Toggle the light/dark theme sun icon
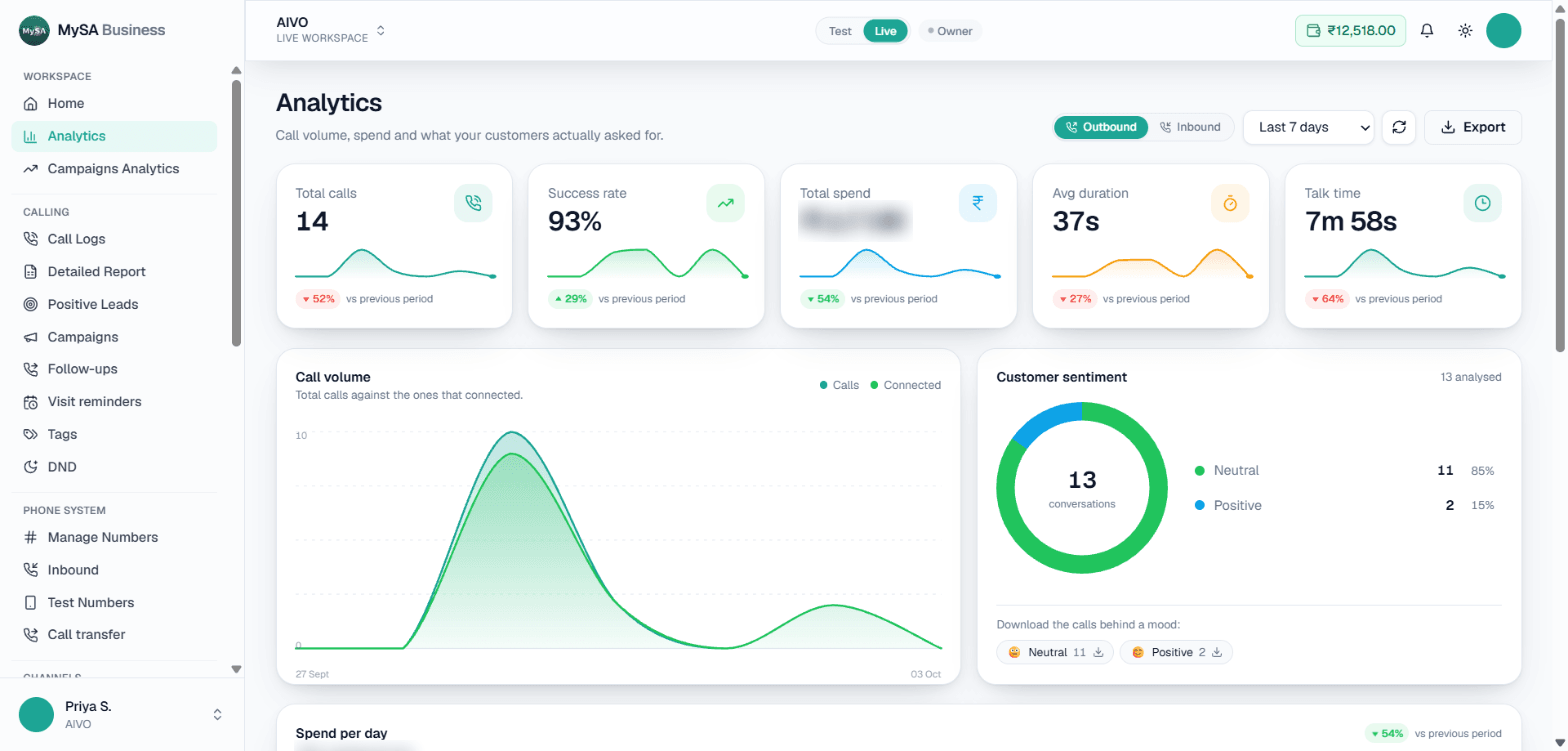Screen dimensions: 1568x751 click(x=1465, y=31)
